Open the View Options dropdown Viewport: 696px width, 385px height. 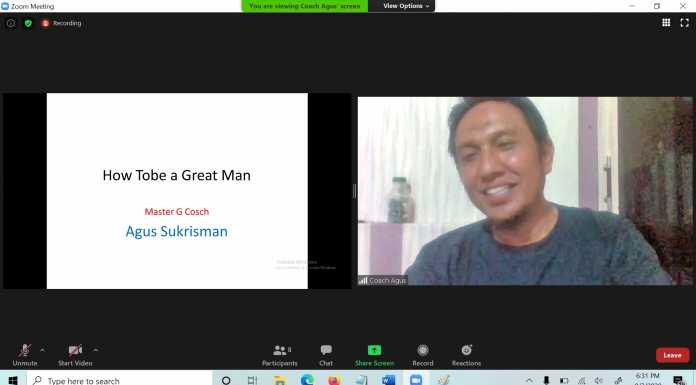point(406,6)
